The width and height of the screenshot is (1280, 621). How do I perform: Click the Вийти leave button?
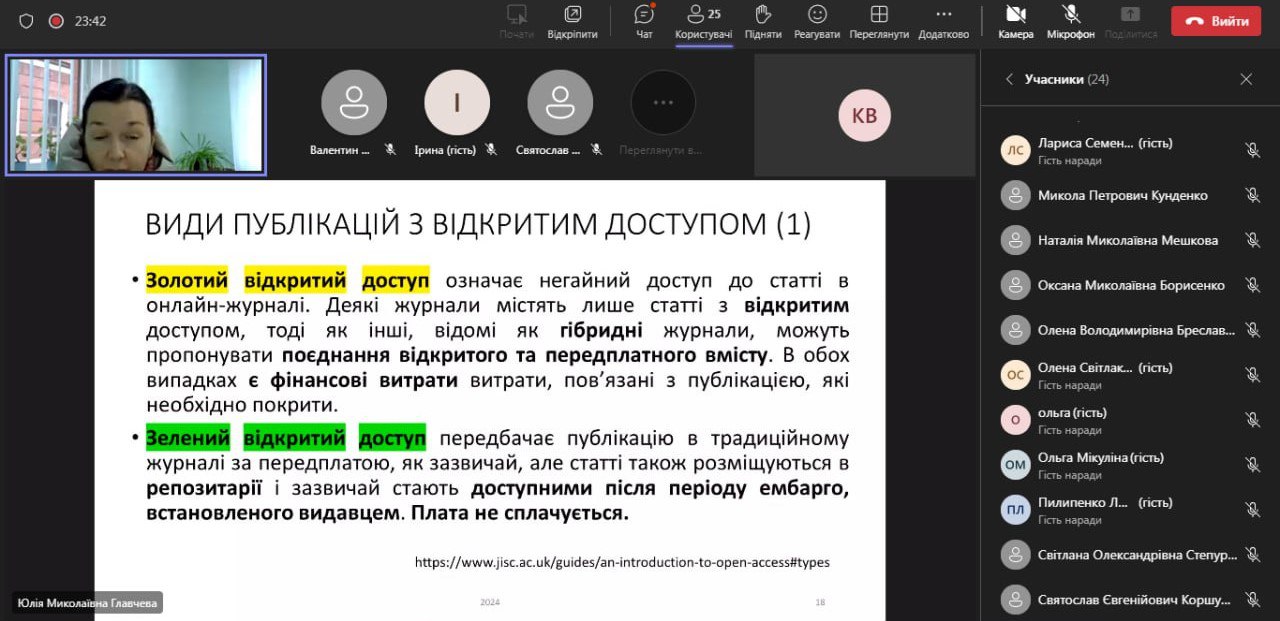click(1216, 21)
